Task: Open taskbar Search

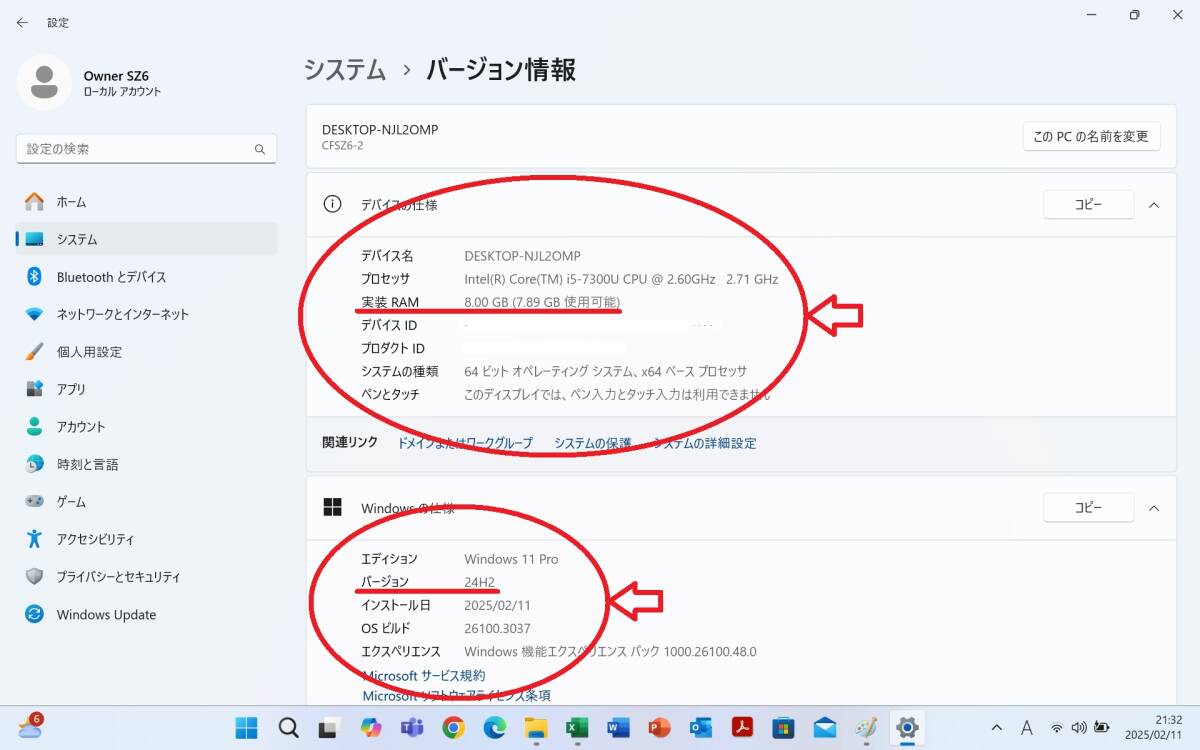Action: click(288, 727)
